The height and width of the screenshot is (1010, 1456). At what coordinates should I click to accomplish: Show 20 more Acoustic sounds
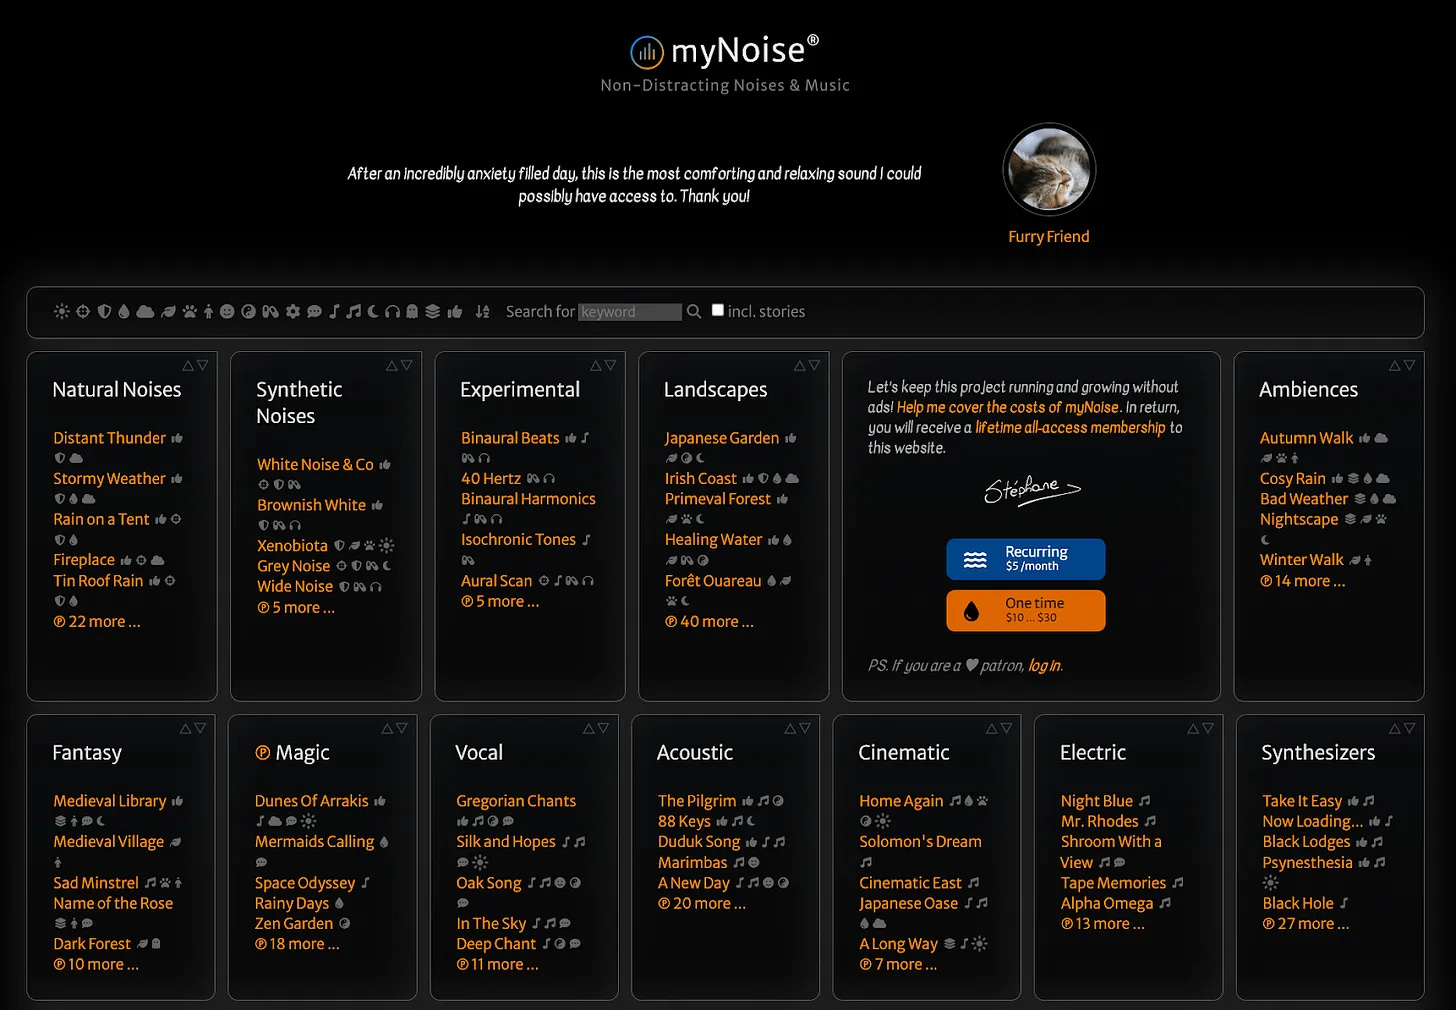click(702, 904)
